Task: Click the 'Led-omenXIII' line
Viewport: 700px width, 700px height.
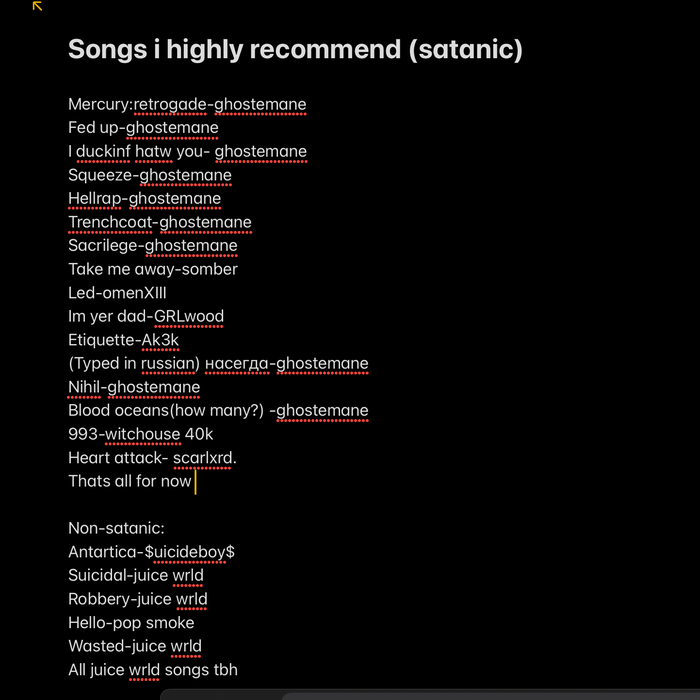Action: tap(118, 293)
